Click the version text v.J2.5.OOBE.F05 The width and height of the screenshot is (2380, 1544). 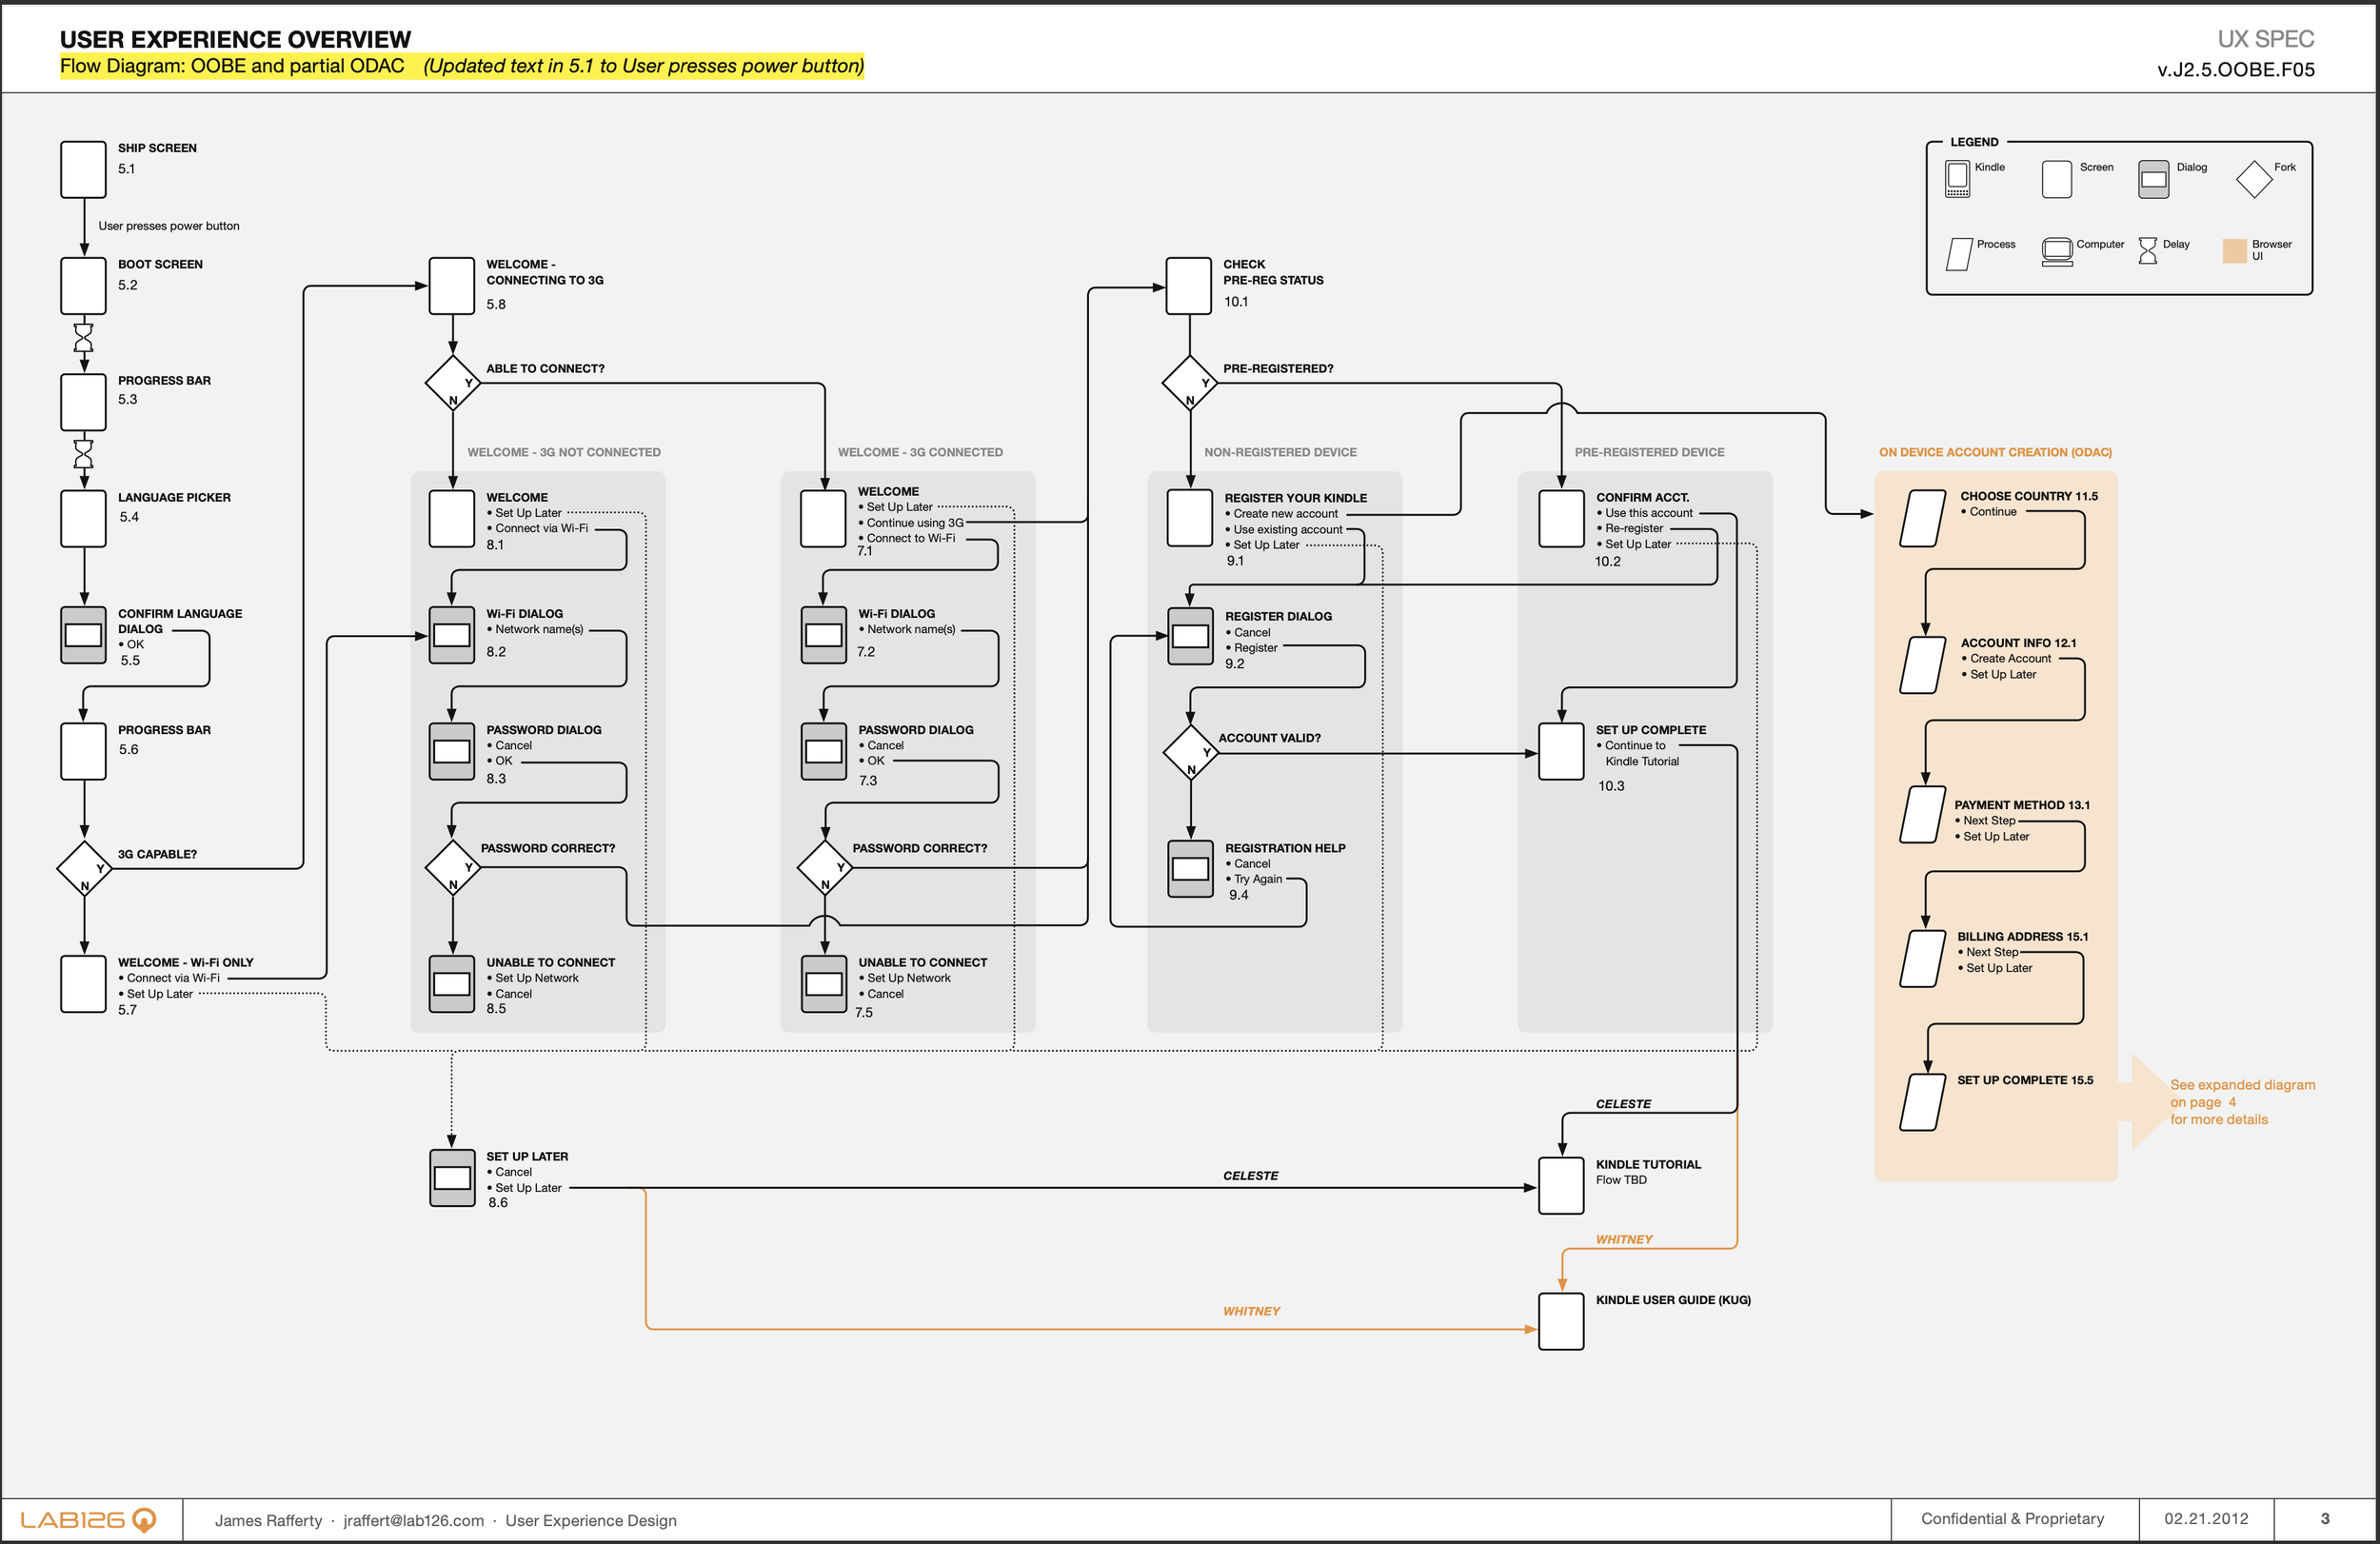2236,69
